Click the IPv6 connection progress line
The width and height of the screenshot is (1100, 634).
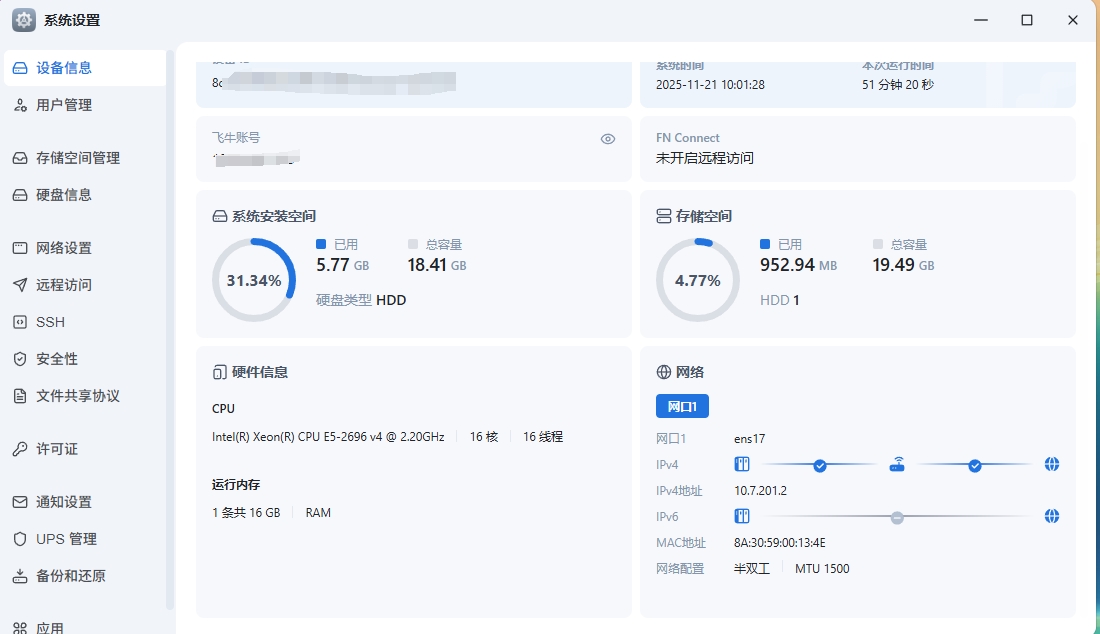pos(897,517)
